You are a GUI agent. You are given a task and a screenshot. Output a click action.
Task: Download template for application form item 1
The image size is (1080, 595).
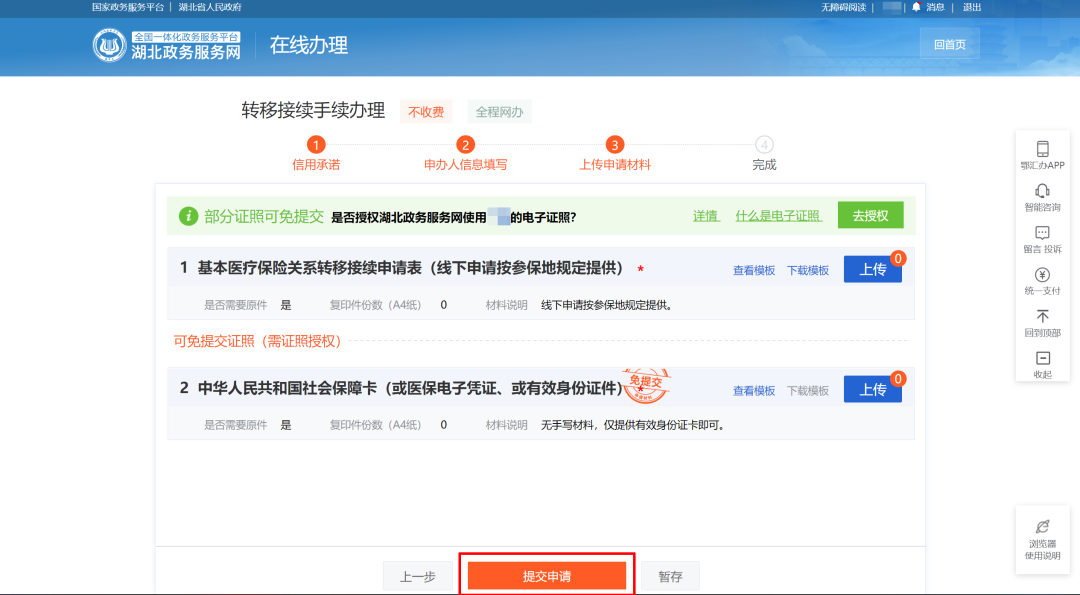807,270
